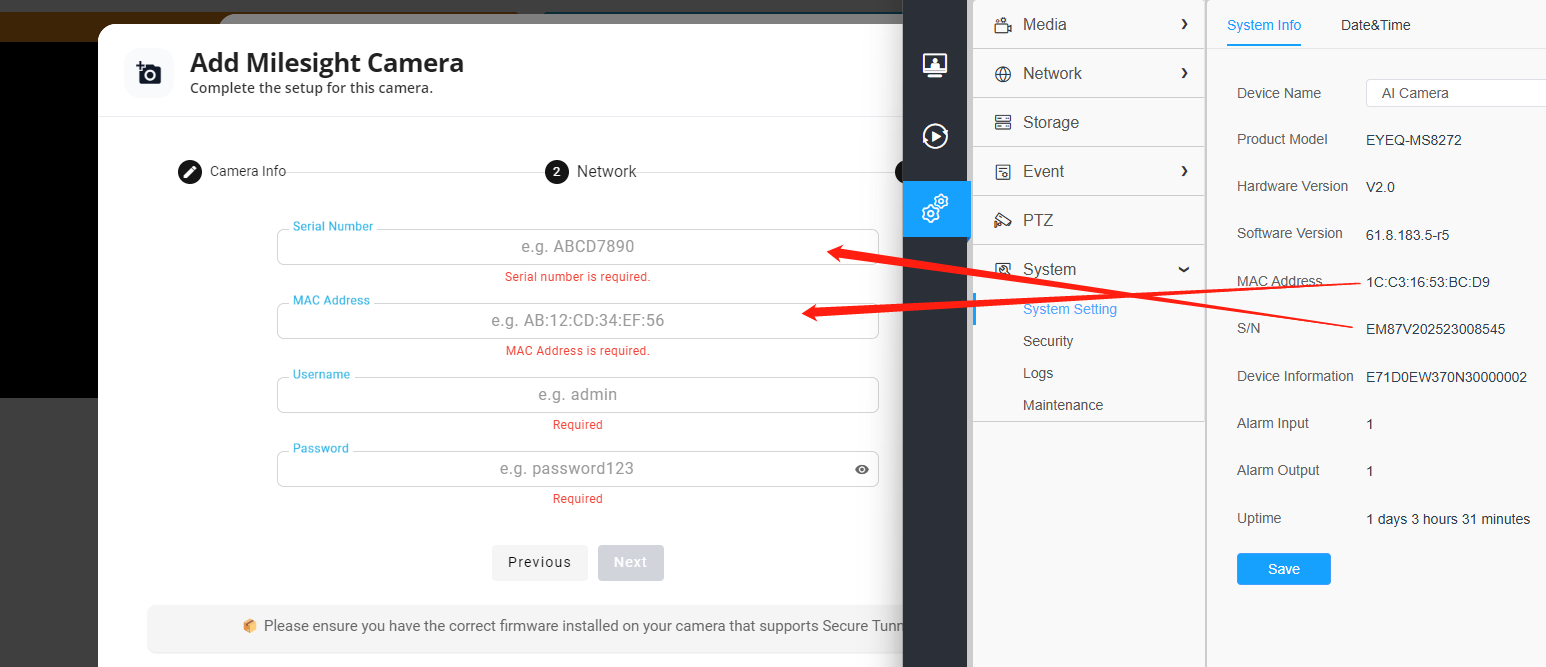Edit the Device Name field showing AI Camera

click(1456, 93)
